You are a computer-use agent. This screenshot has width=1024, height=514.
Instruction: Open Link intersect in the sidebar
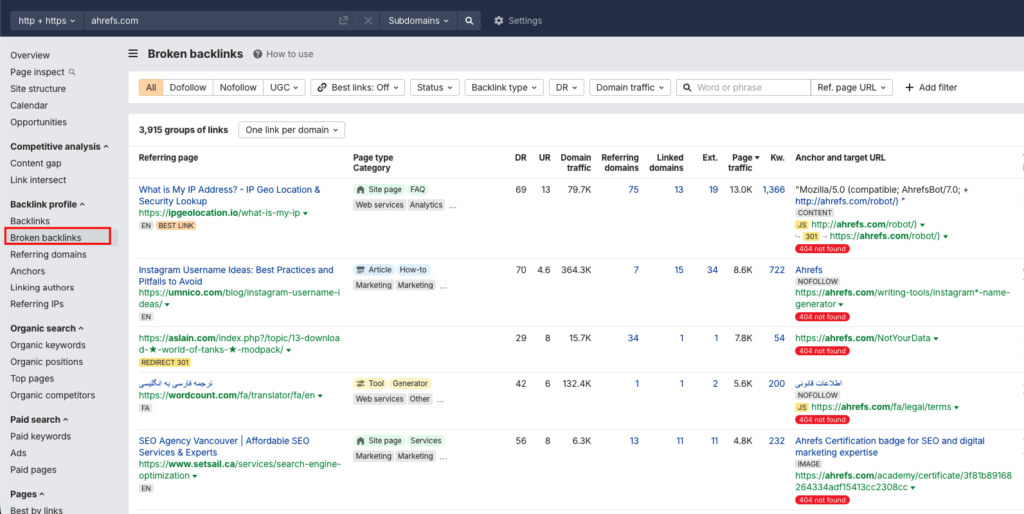38,180
